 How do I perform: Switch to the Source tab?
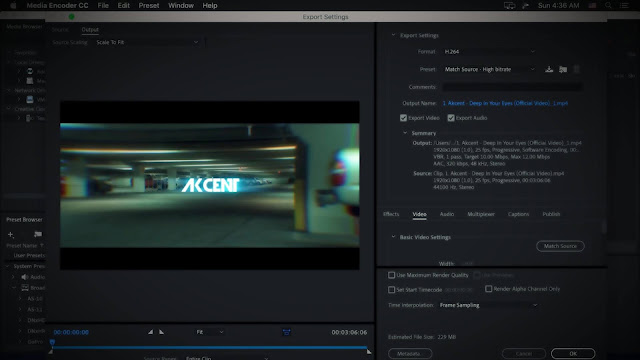[x=60, y=29]
